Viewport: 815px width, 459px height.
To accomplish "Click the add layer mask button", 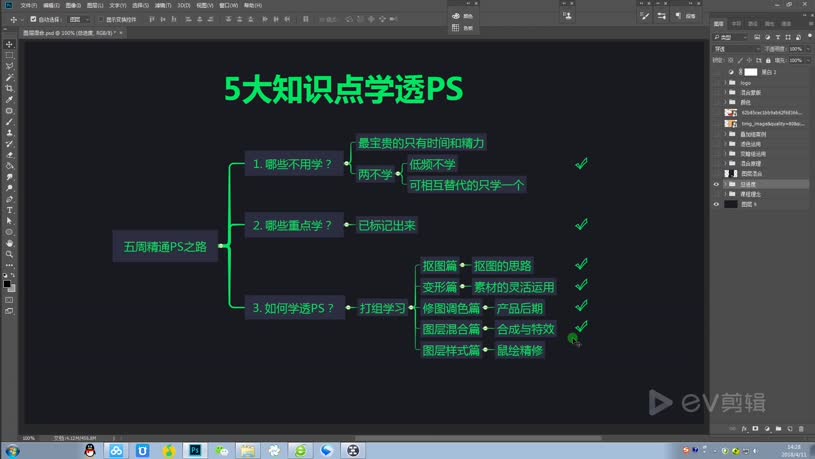I will tap(755, 429).
